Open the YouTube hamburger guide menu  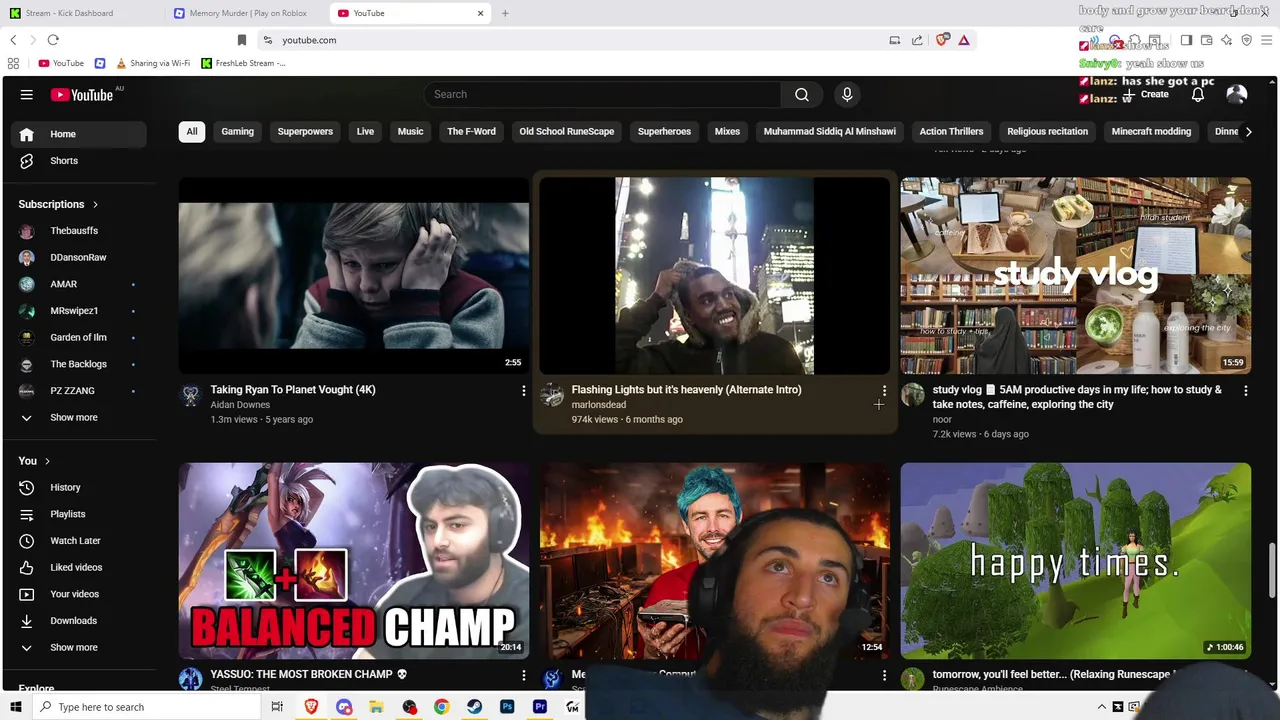(x=27, y=94)
